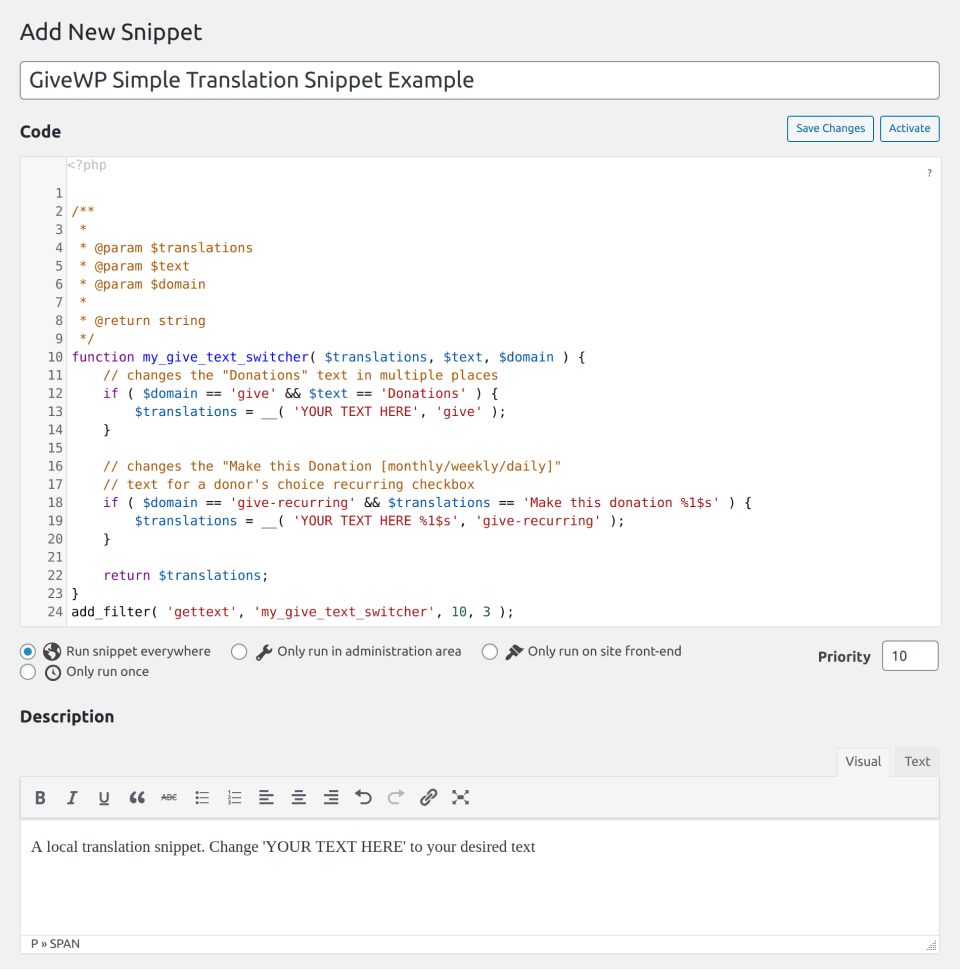Image resolution: width=960 pixels, height=970 pixels.
Task: Save Changes to the snippet
Action: click(830, 129)
